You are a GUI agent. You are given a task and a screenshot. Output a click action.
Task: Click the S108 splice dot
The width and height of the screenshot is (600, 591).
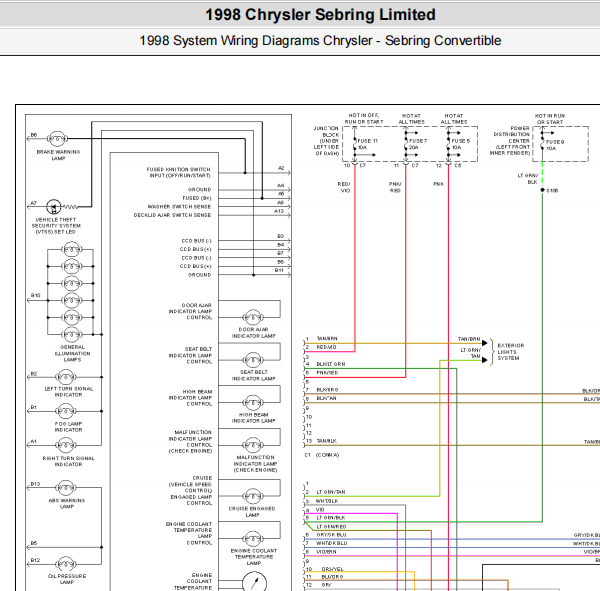coord(542,190)
